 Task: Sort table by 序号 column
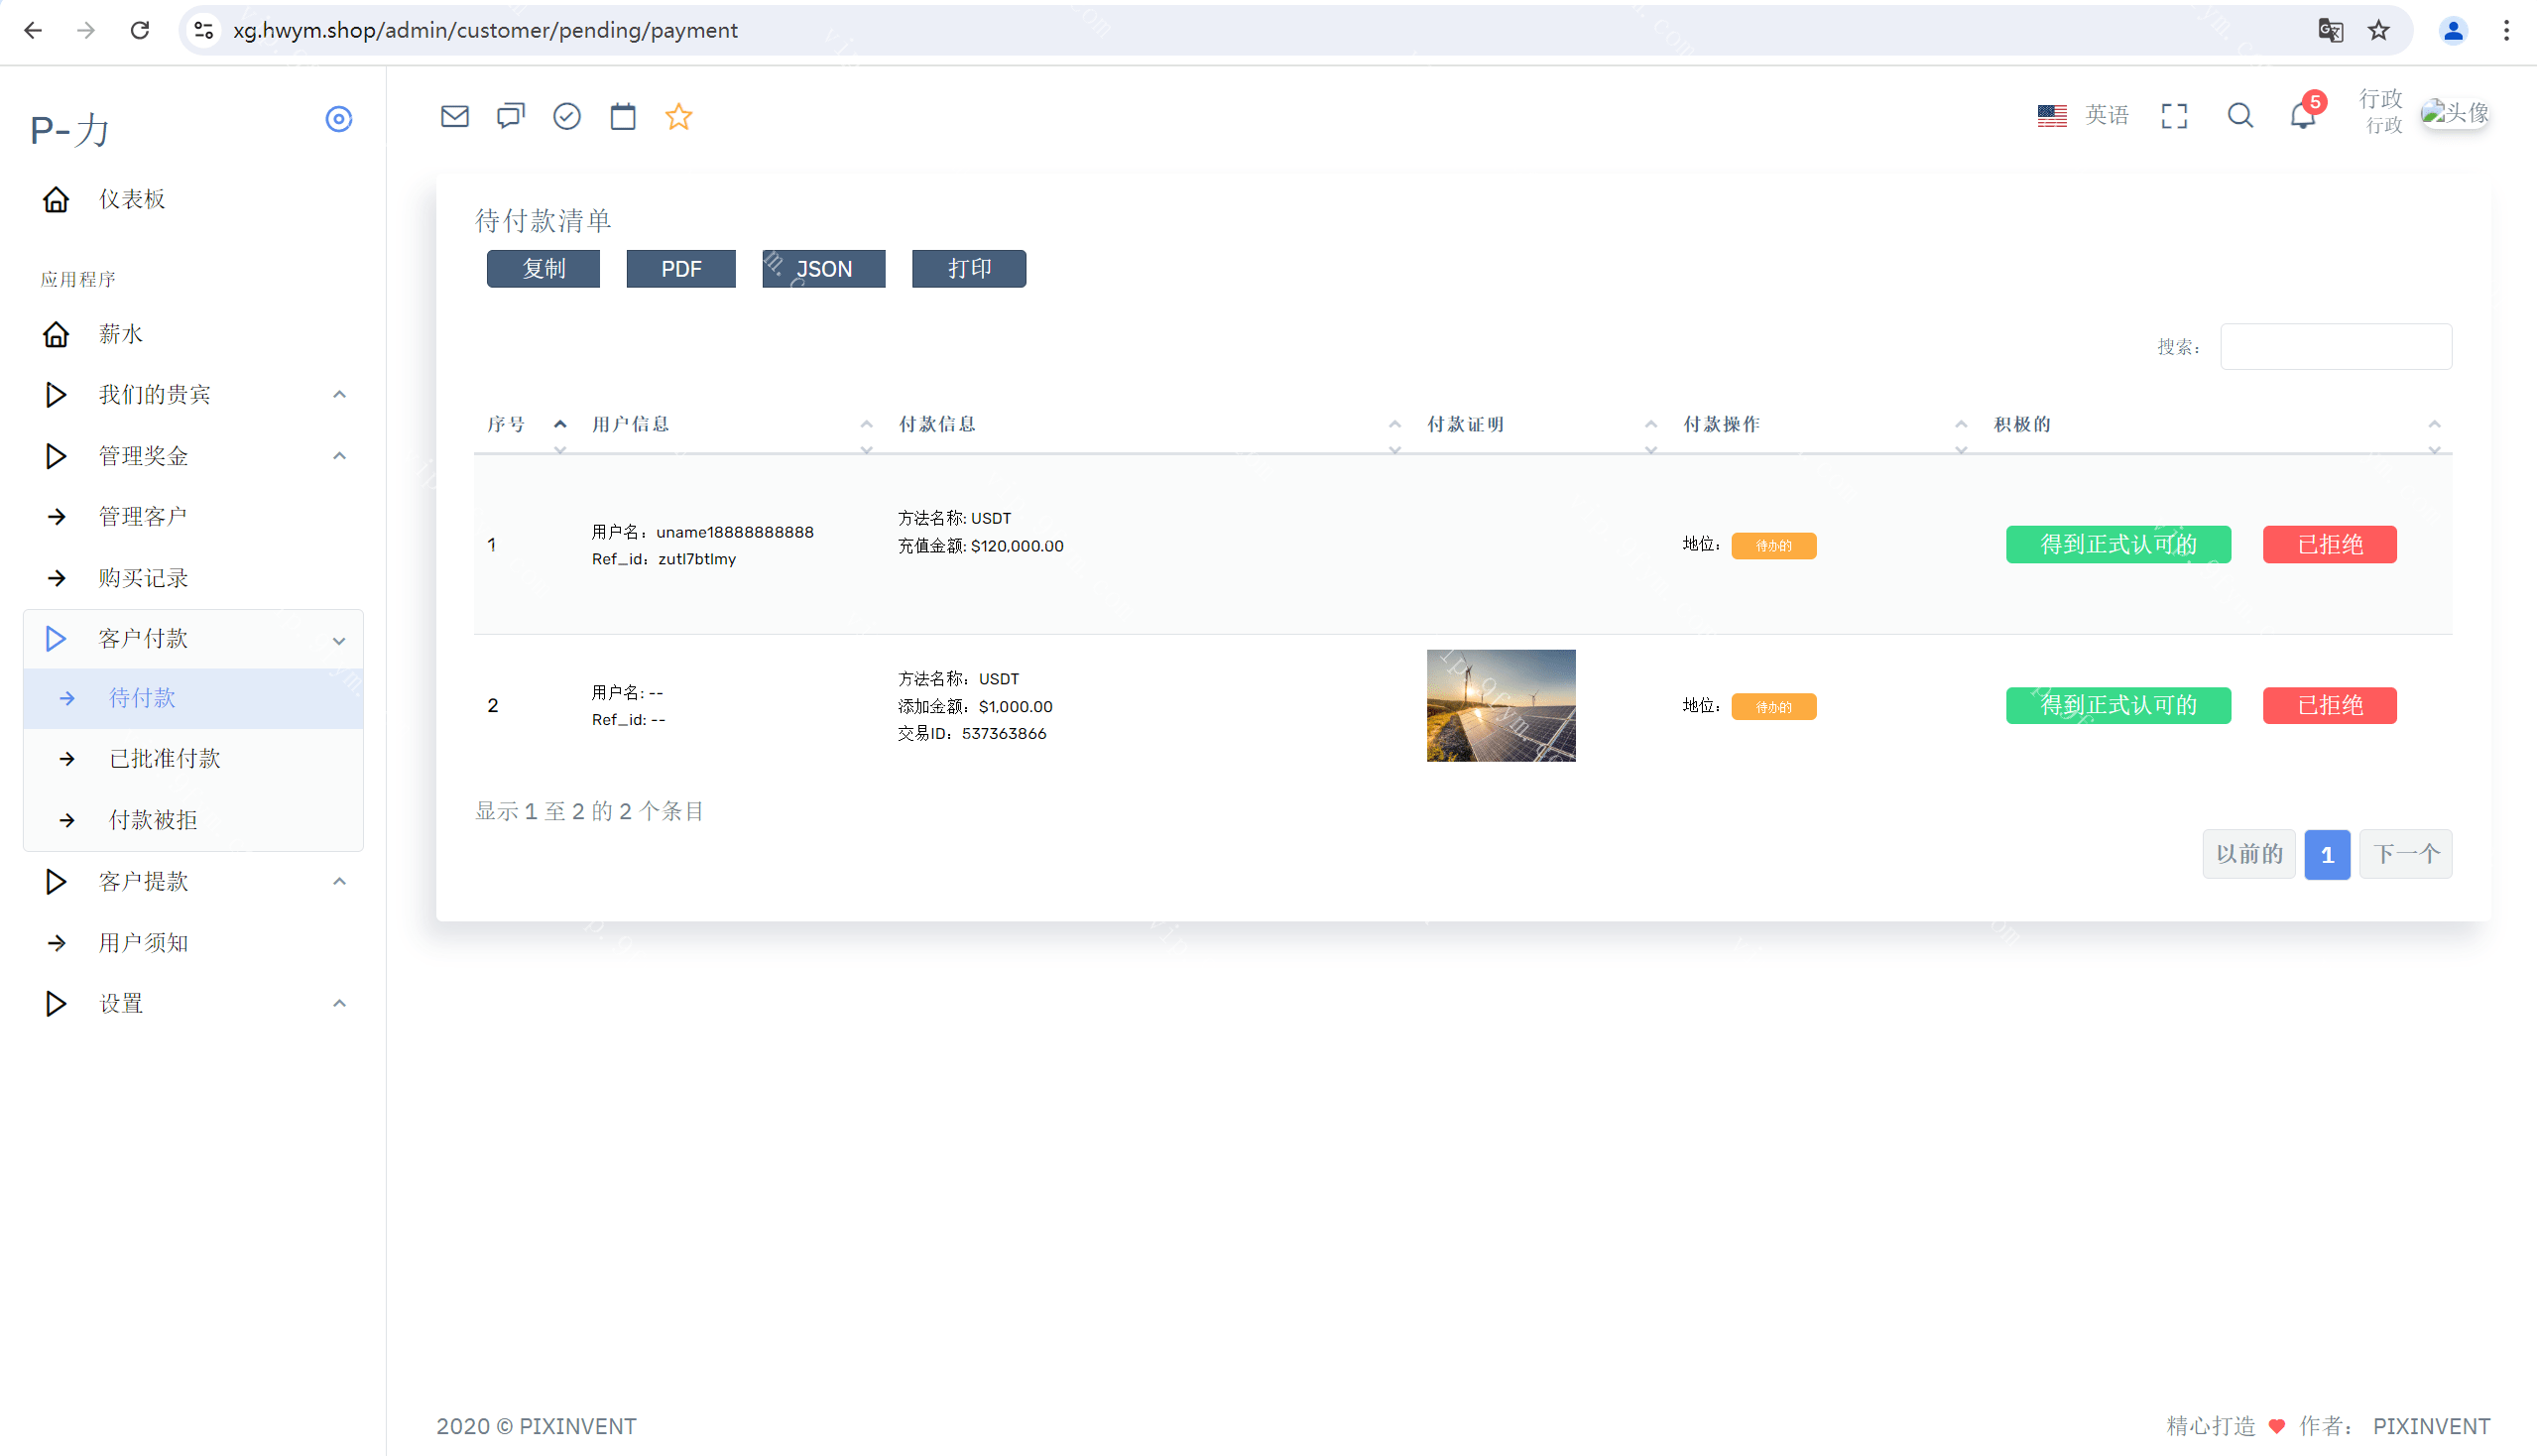pyautogui.click(x=506, y=424)
